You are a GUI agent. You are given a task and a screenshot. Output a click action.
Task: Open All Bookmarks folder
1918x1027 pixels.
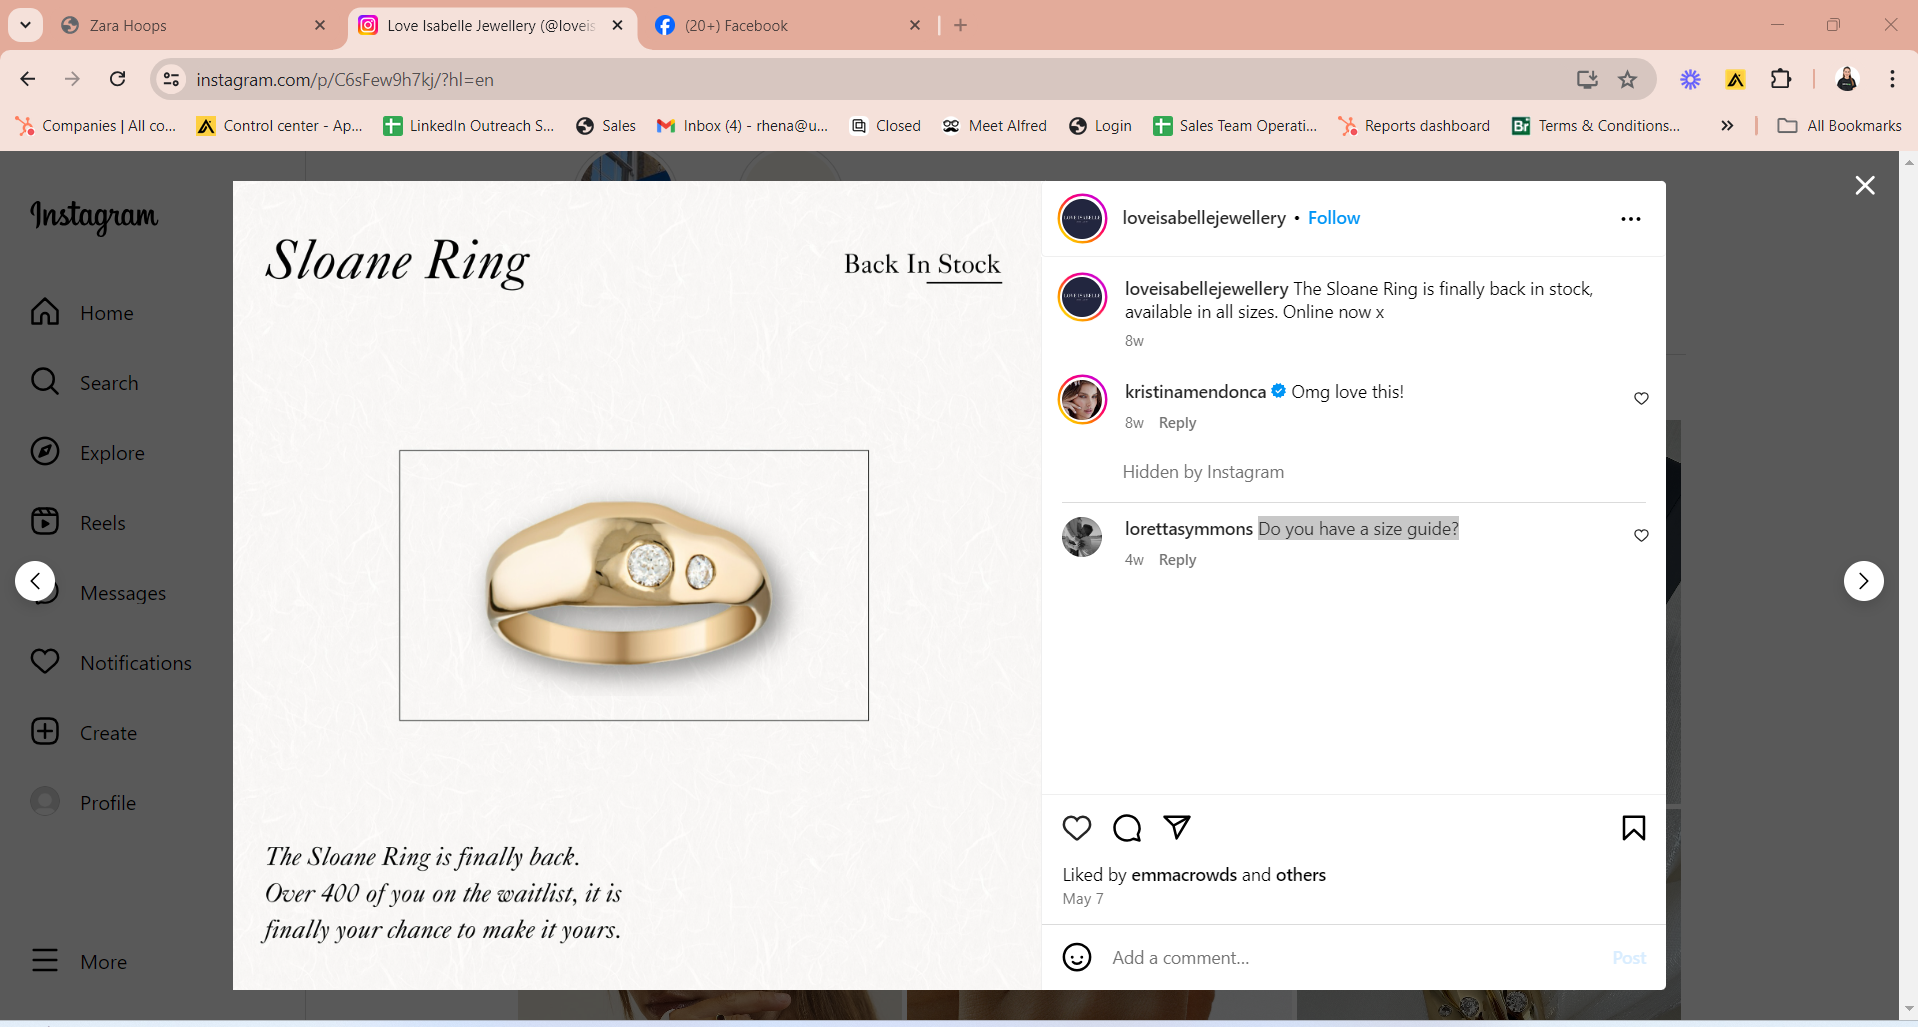pos(1839,125)
